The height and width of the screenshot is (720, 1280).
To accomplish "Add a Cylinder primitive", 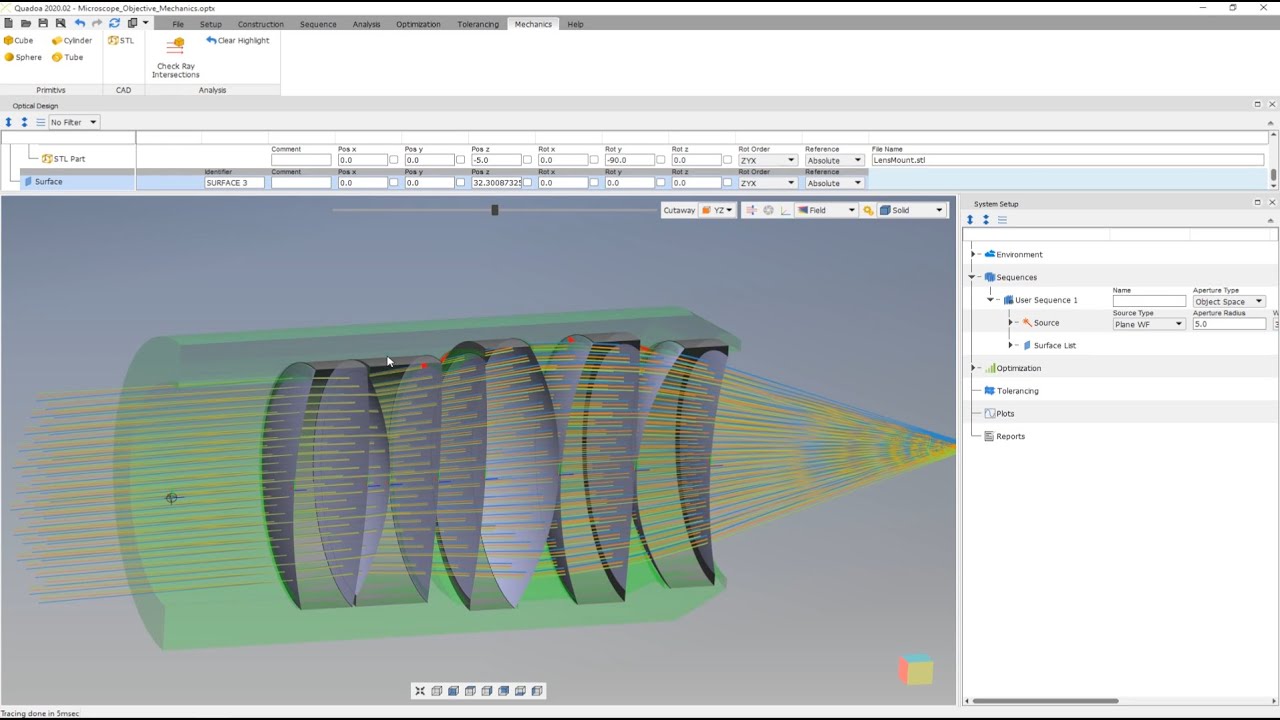I will (x=70, y=40).
